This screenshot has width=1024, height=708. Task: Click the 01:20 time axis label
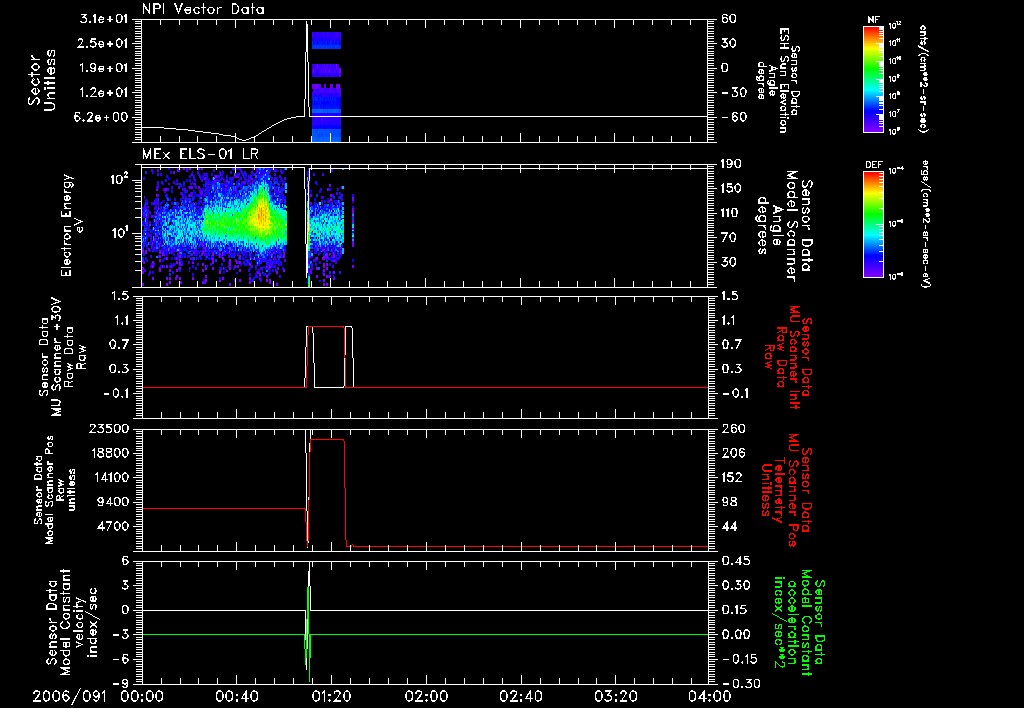[331, 696]
